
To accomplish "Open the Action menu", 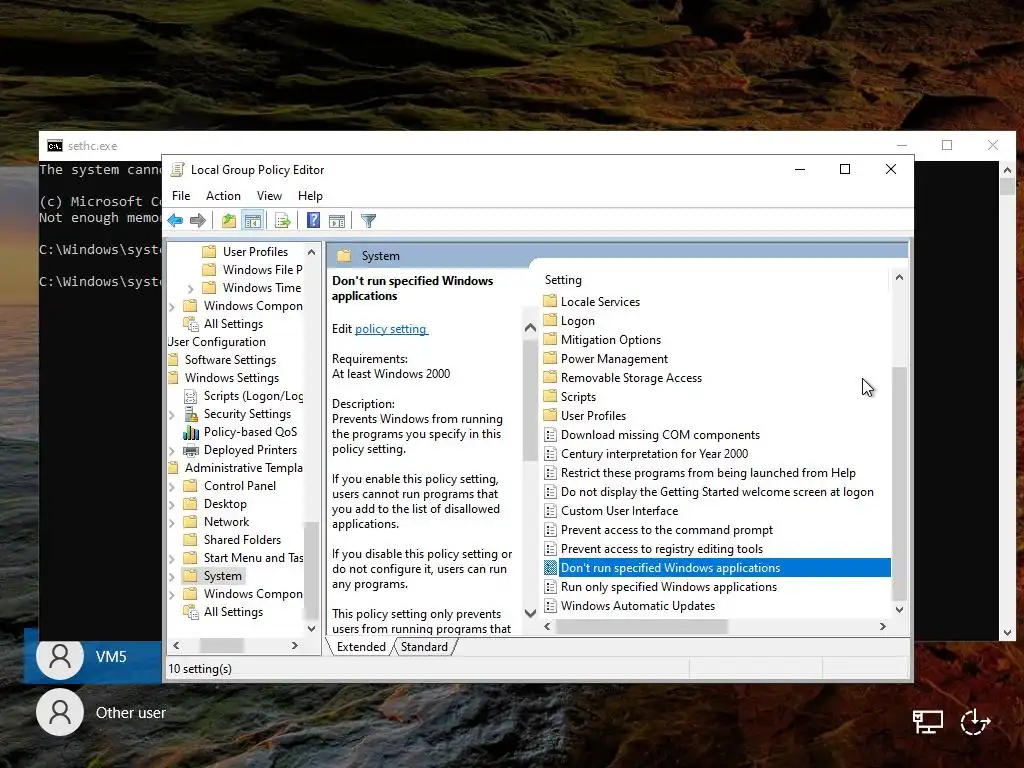I will pyautogui.click(x=223, y=196).
